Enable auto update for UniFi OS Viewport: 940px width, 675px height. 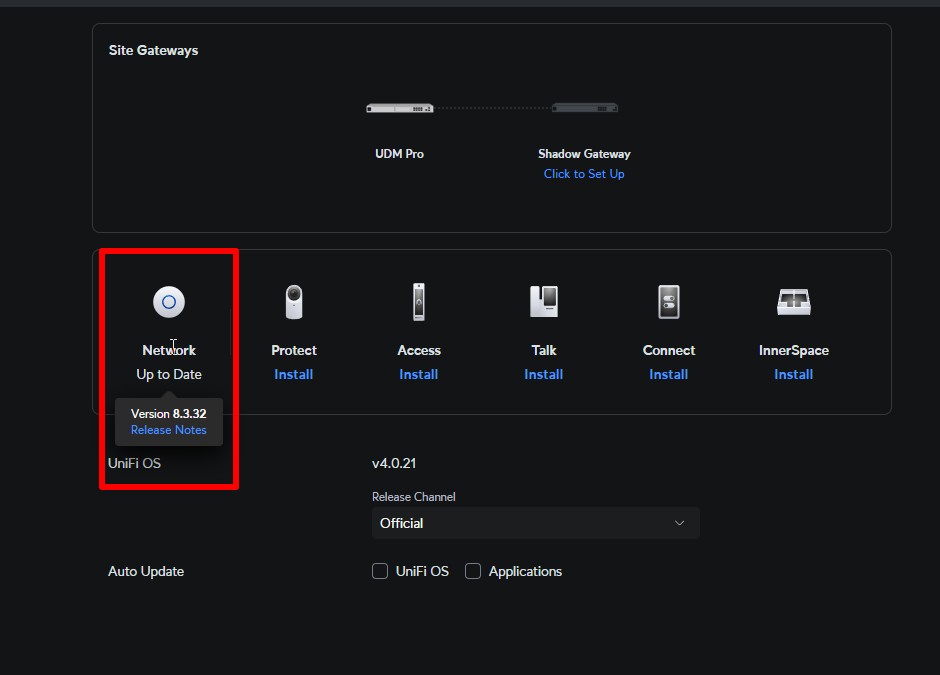click(380, 571)
